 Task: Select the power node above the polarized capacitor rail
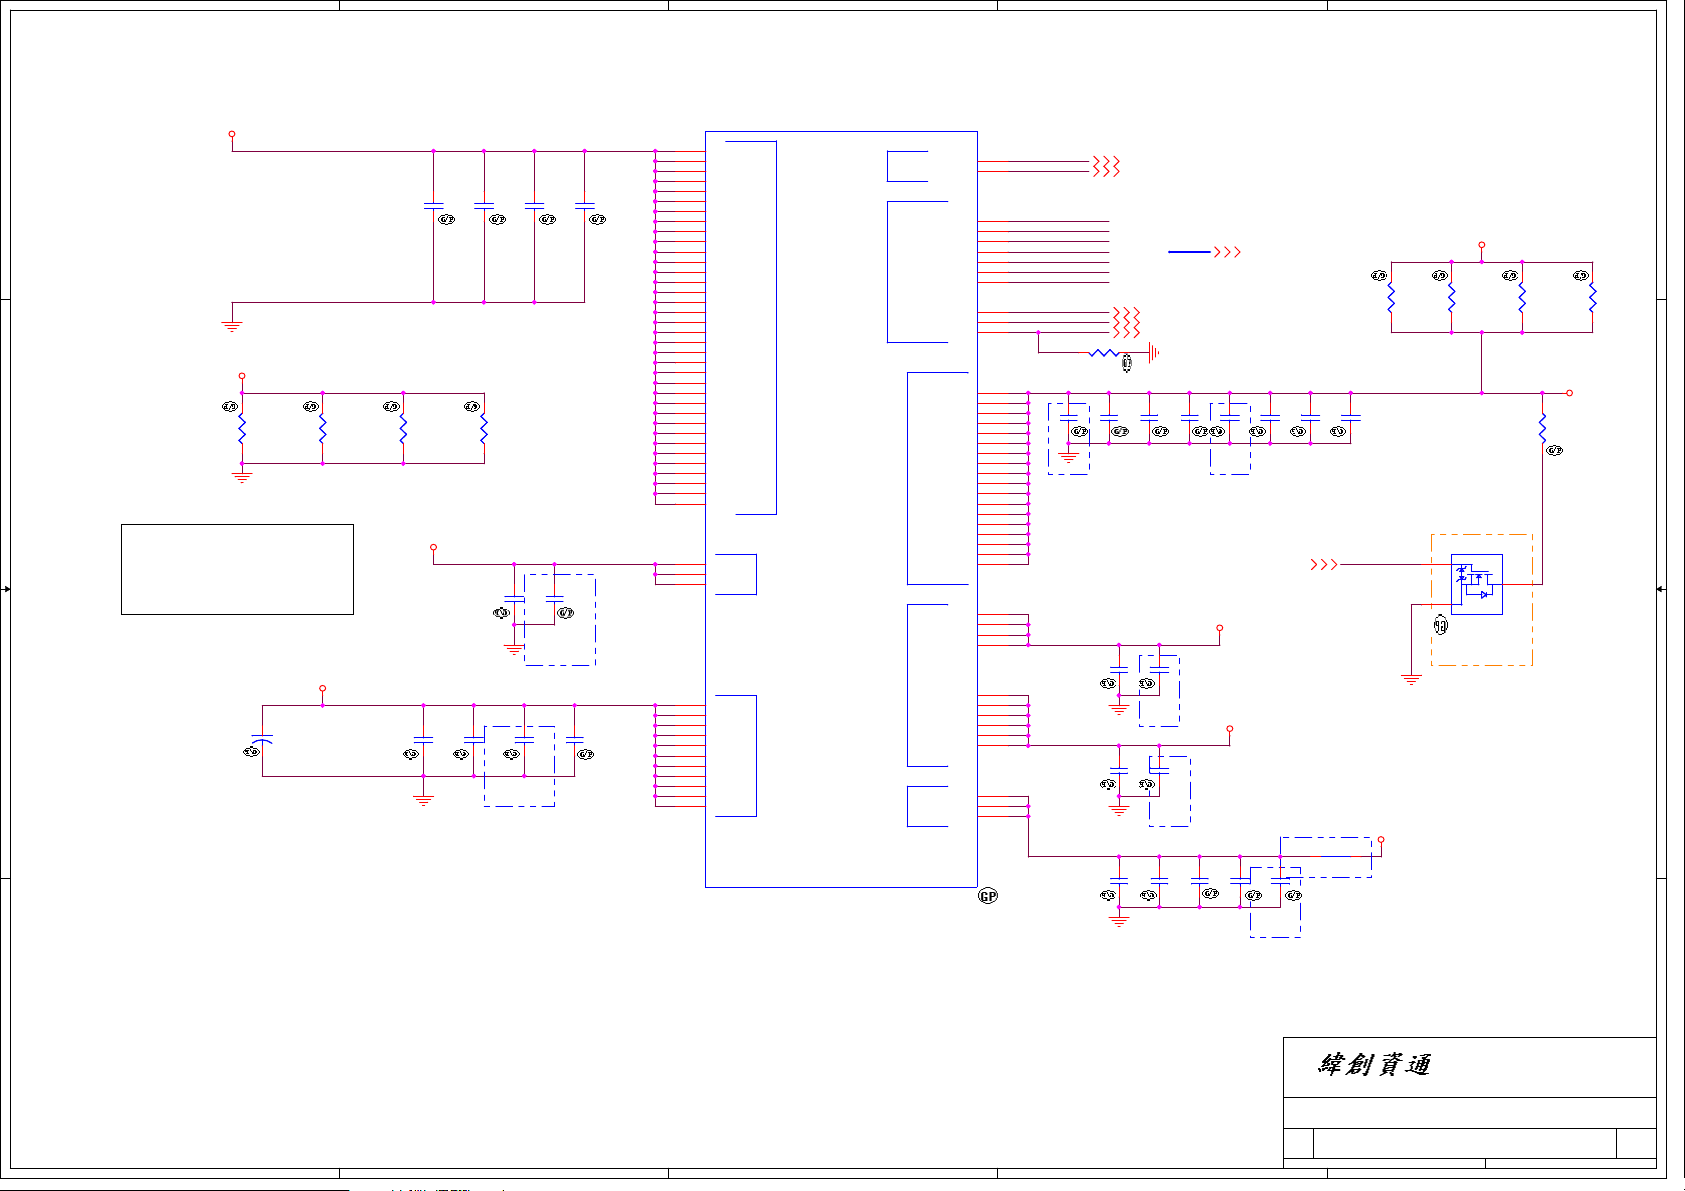(x=322, y=688)
